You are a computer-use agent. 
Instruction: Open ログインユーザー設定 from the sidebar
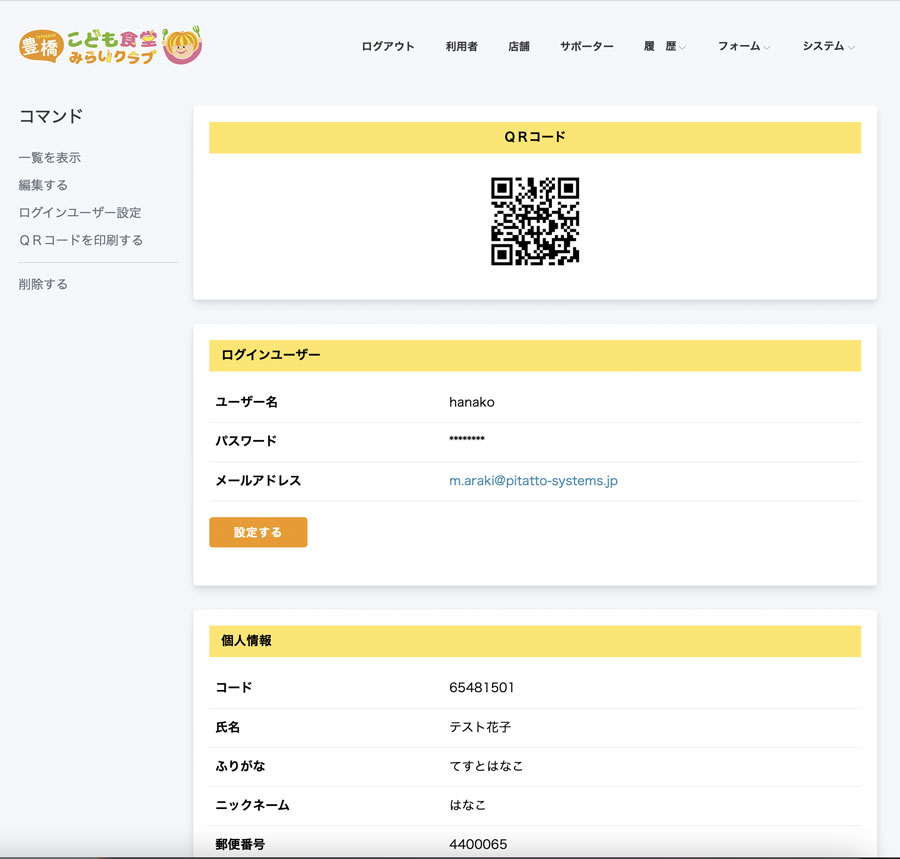(80, 213)
